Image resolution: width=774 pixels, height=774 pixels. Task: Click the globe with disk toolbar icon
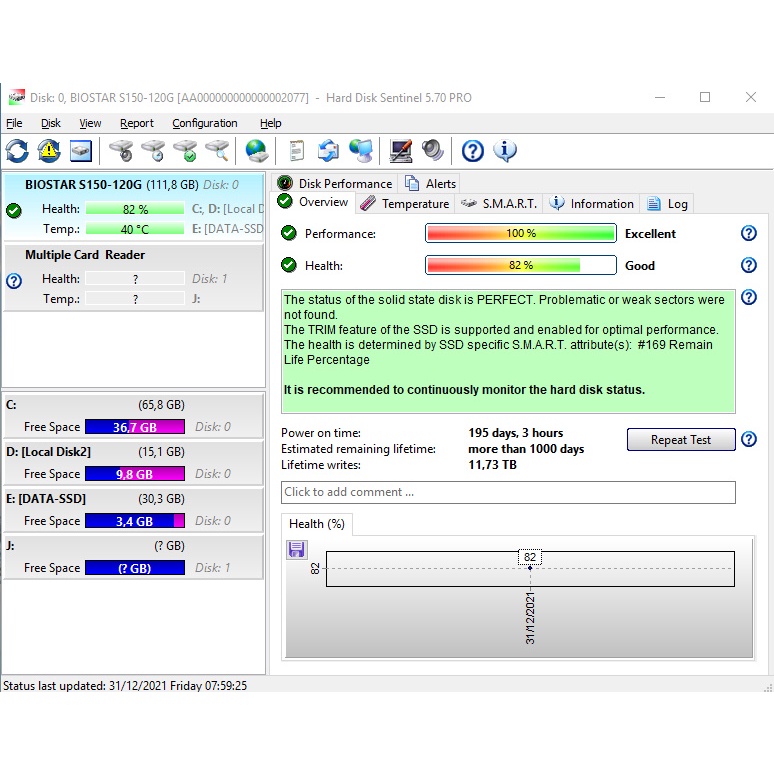coord(257,151)
